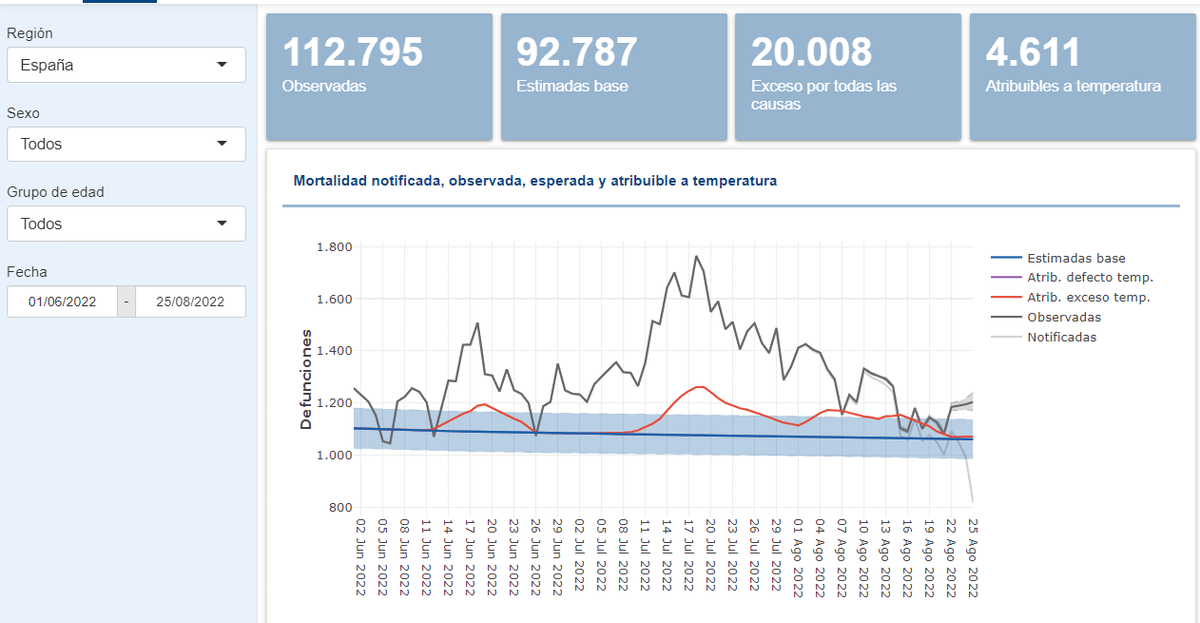Click the start date field 01/06/2022

[x=62, y=301]
